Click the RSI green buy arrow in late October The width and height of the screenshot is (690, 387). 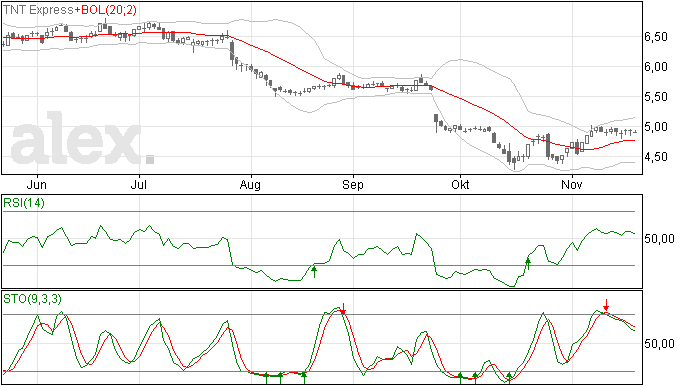(528, 264)
